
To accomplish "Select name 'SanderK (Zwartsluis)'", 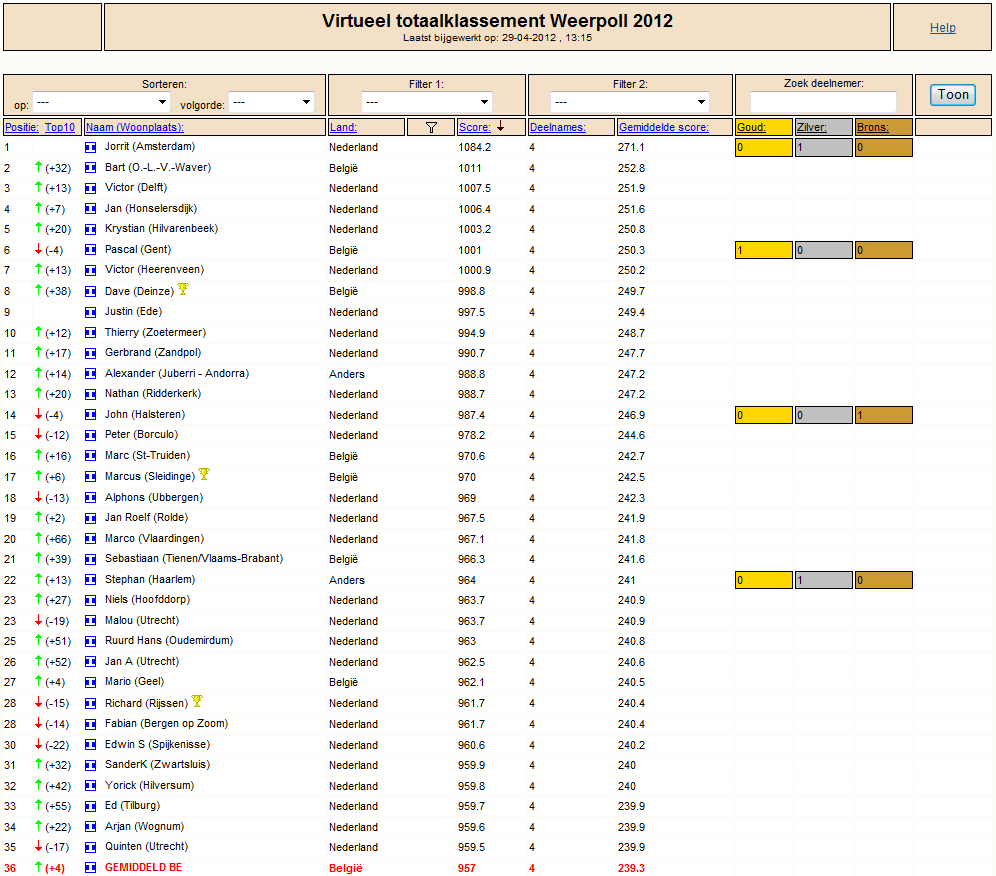I will click(158, 765).
